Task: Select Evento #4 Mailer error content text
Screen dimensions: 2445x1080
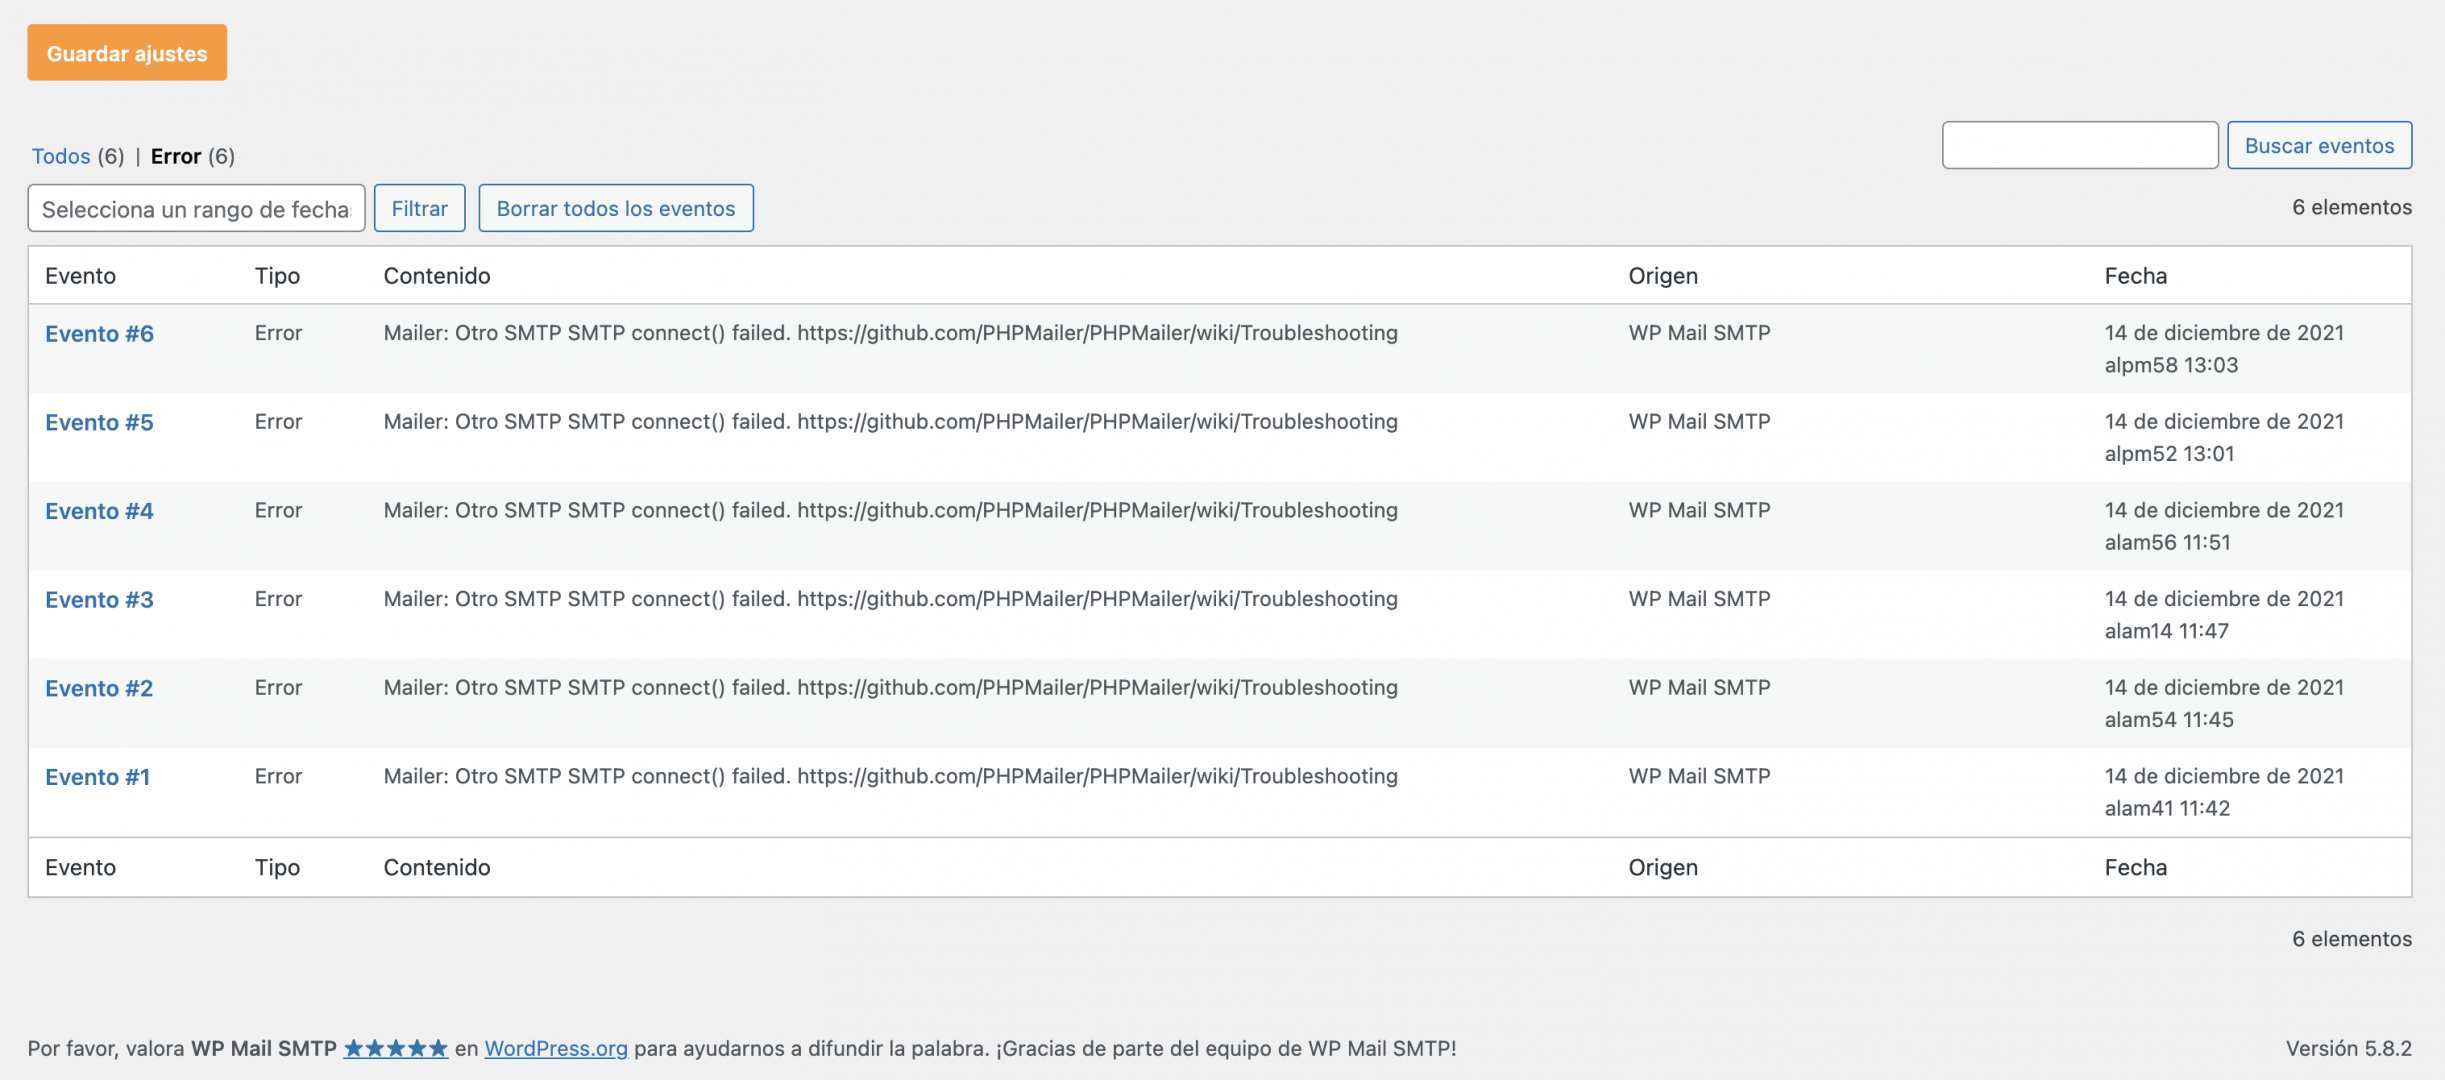Action: click(x=890, y=510)
